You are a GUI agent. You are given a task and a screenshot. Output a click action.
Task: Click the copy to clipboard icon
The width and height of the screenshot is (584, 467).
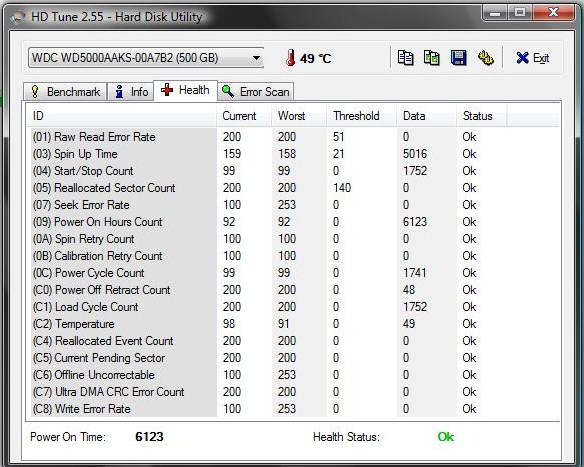click(405, 58)
